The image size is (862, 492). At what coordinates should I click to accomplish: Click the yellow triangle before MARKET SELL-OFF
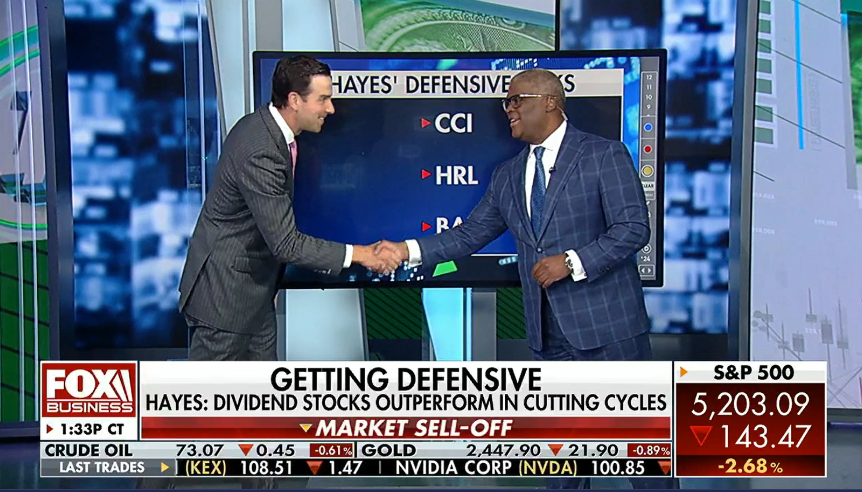pyautogui.click(x=306, y=428)
